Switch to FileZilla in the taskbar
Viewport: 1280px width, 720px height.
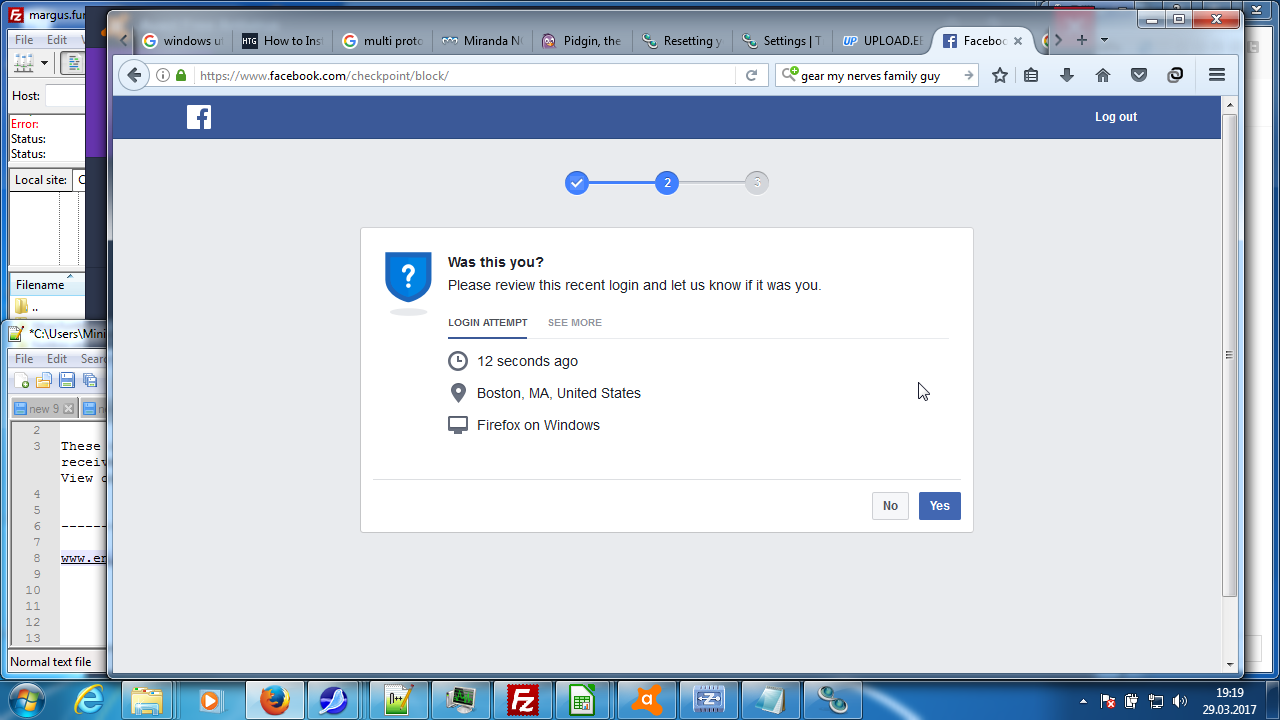point(522,700)
